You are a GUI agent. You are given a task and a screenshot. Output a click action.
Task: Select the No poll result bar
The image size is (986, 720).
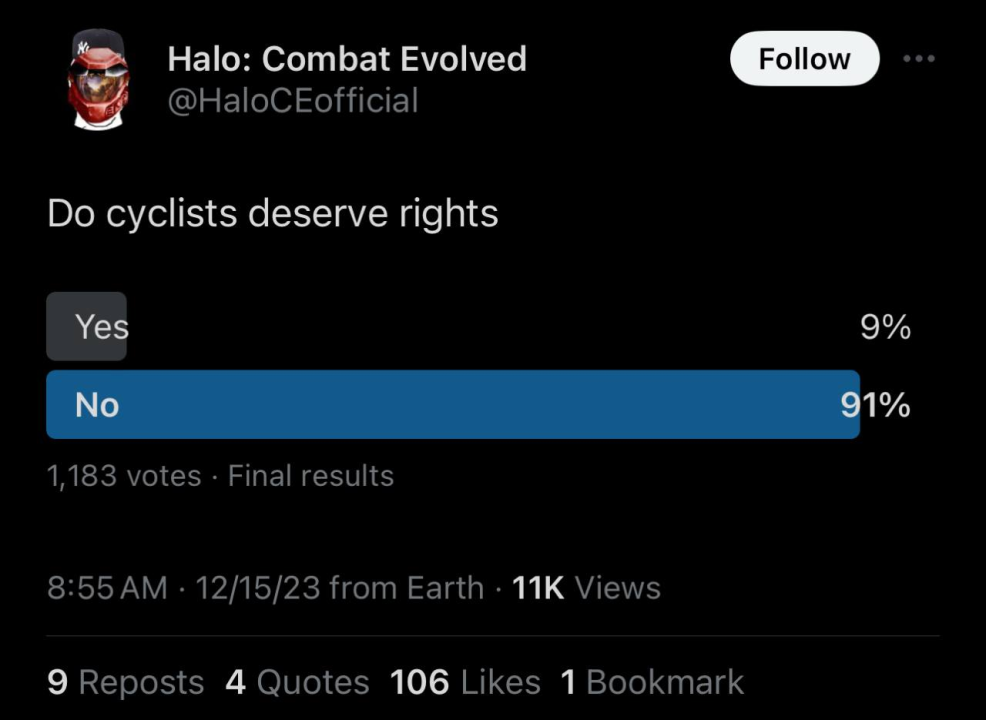tap(452, 404)
